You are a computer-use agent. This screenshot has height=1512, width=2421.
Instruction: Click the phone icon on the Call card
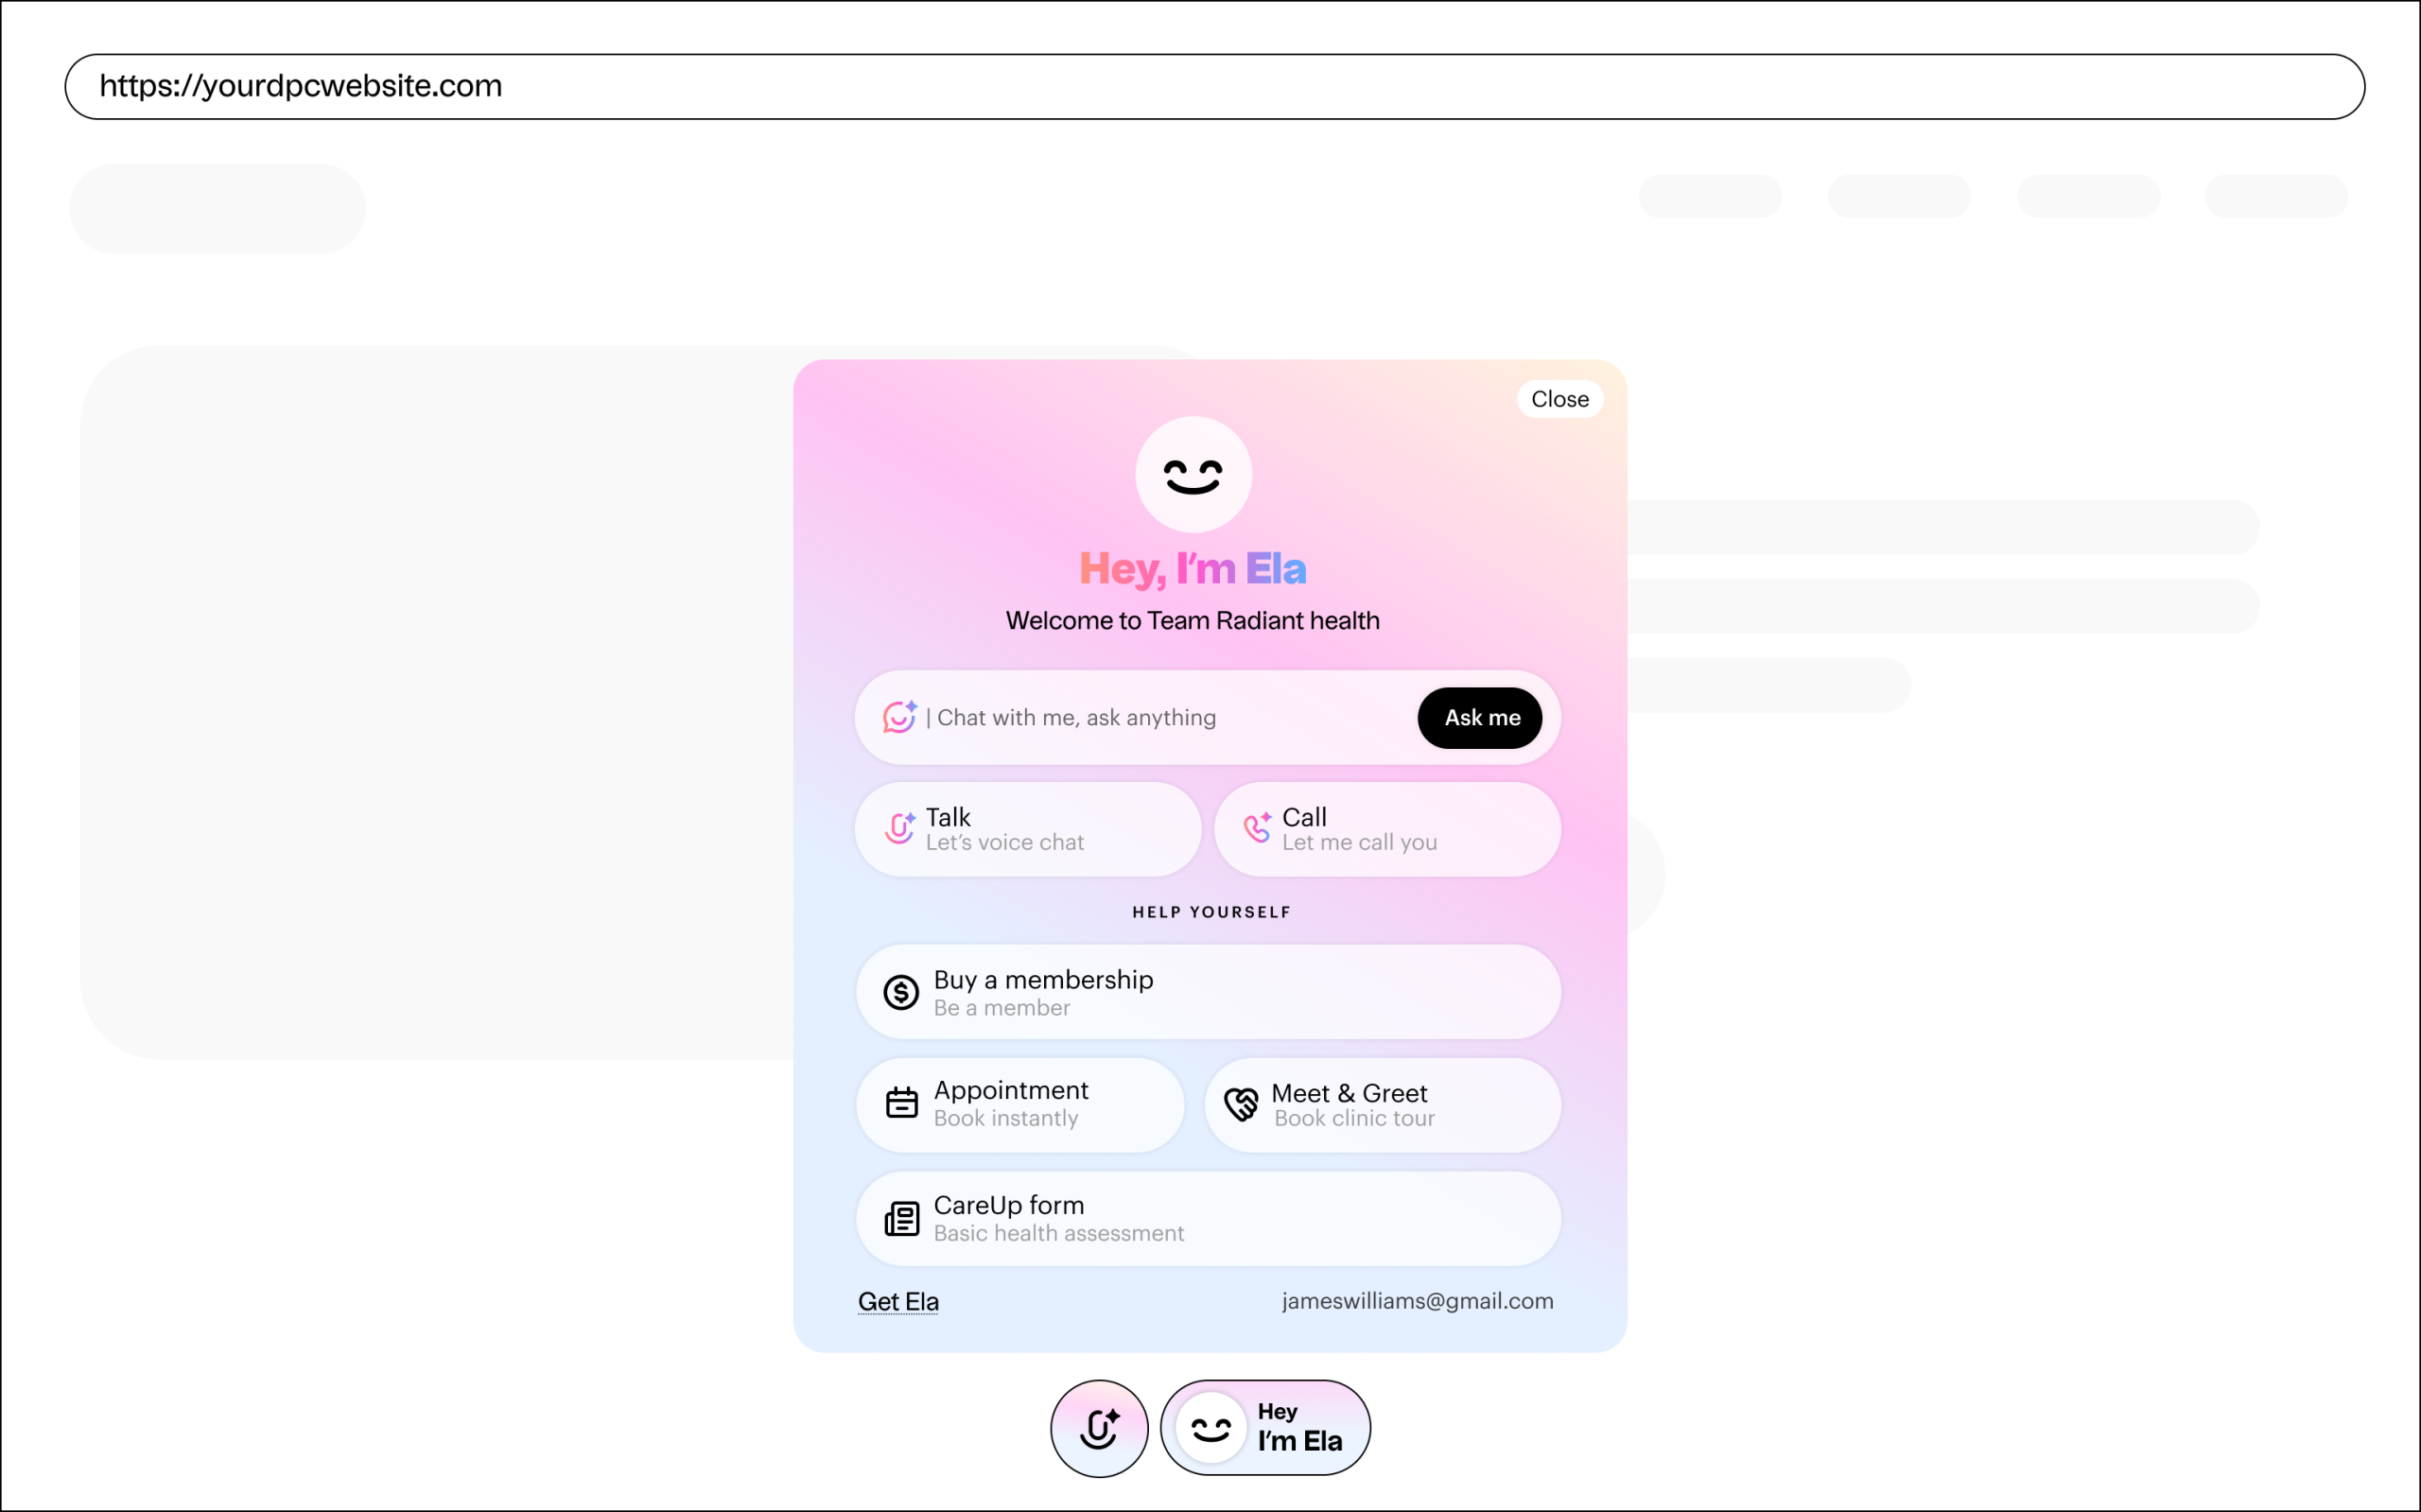(1257, 827)
